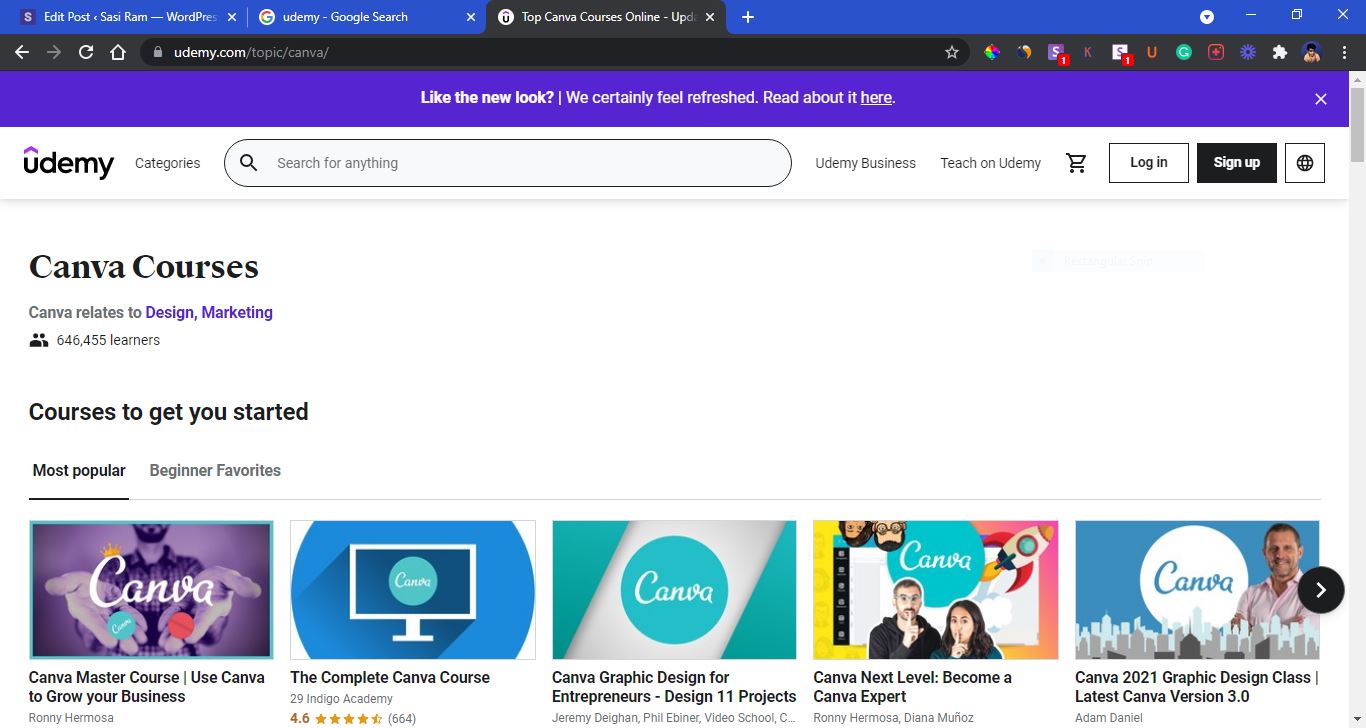
Task: Click Canva Next Level course title
Action: click(912, 687)
